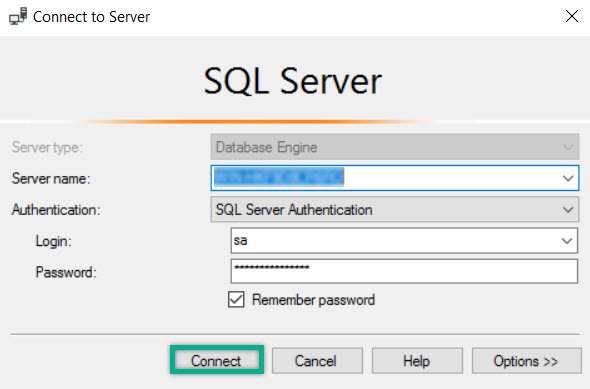Click the disabled Server type Database Engine combo
This screenshot has width=590, height=389.
click(395, 147)
